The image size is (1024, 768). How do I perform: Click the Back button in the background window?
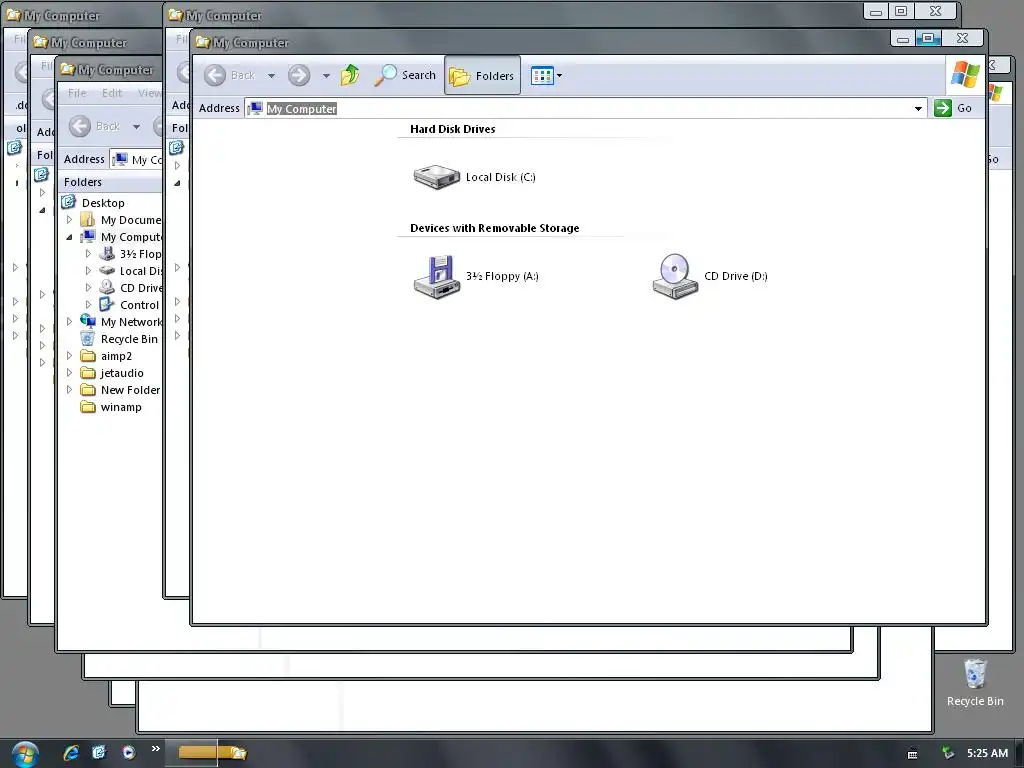(x=95, y=126)
